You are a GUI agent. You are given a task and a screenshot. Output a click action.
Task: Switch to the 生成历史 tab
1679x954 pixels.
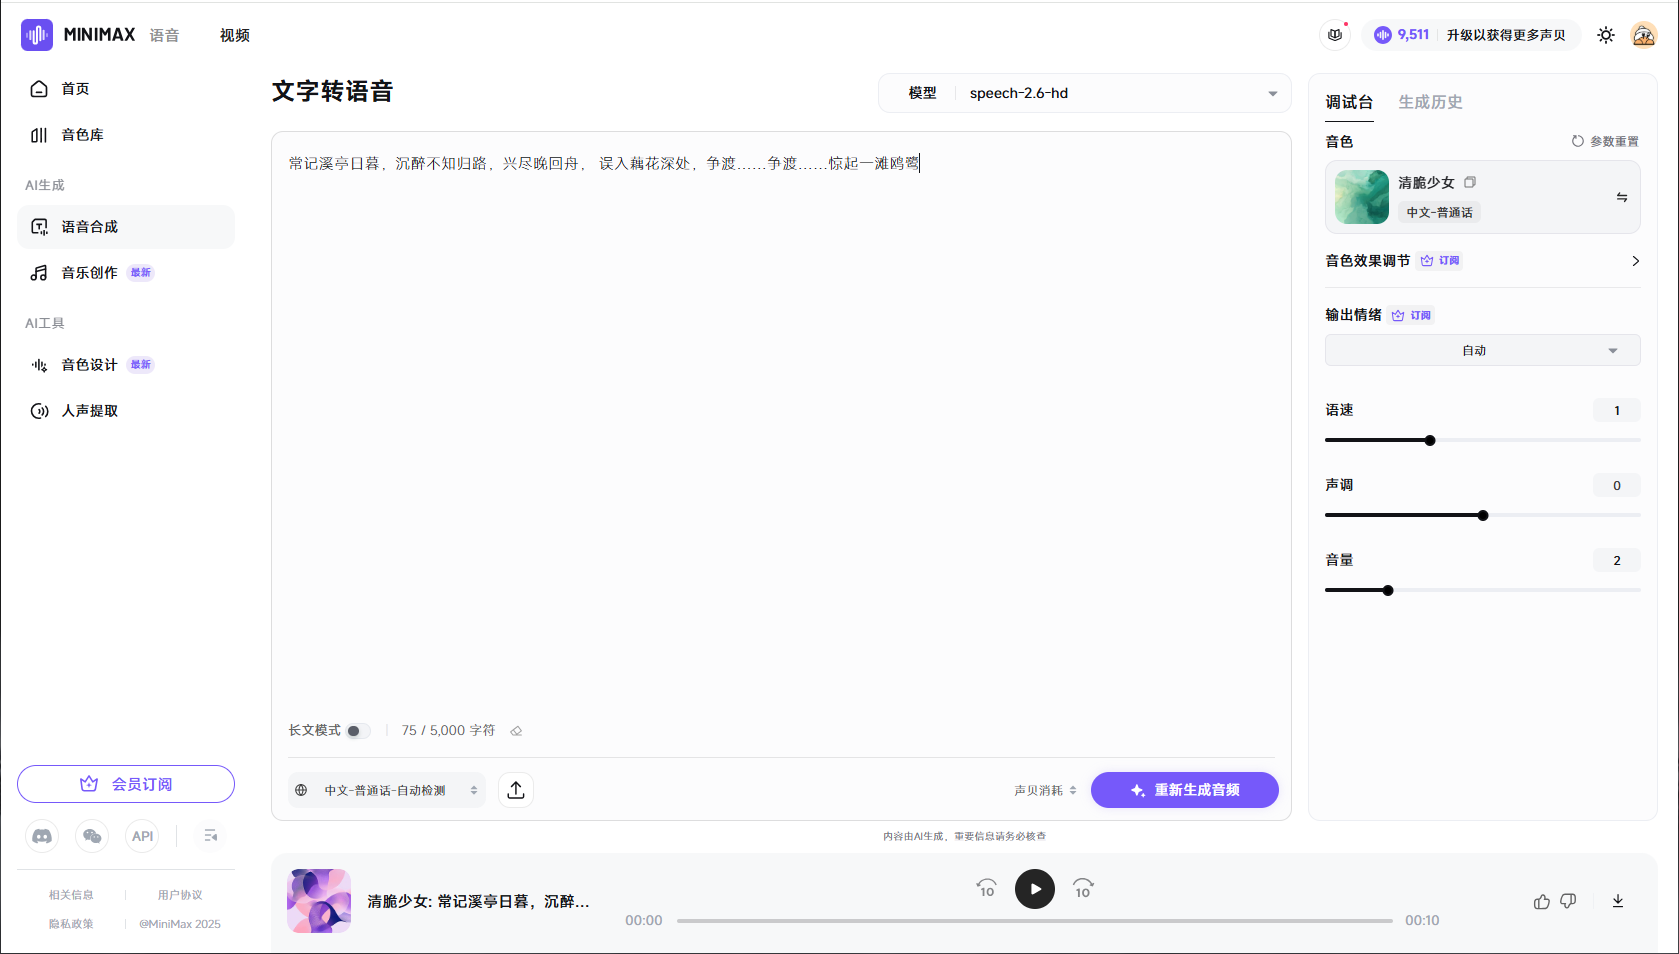(x=1429, y=102)
